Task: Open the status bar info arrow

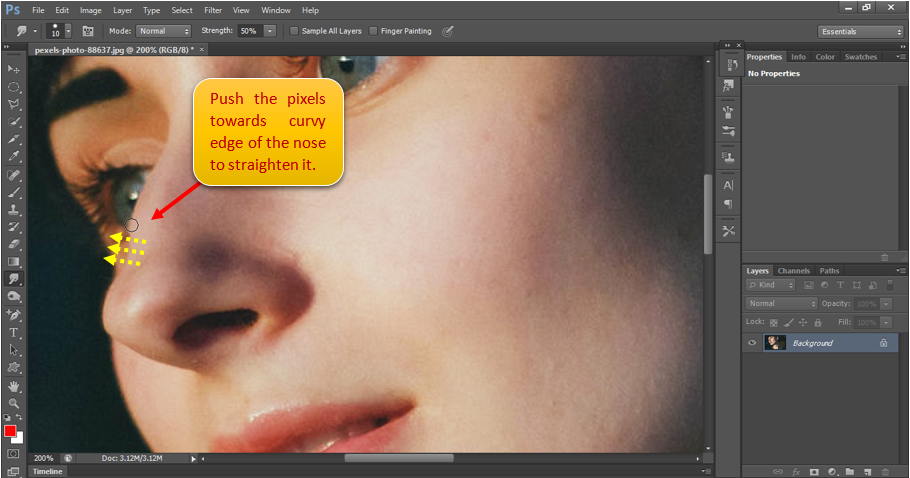Action: click(194, 459)
